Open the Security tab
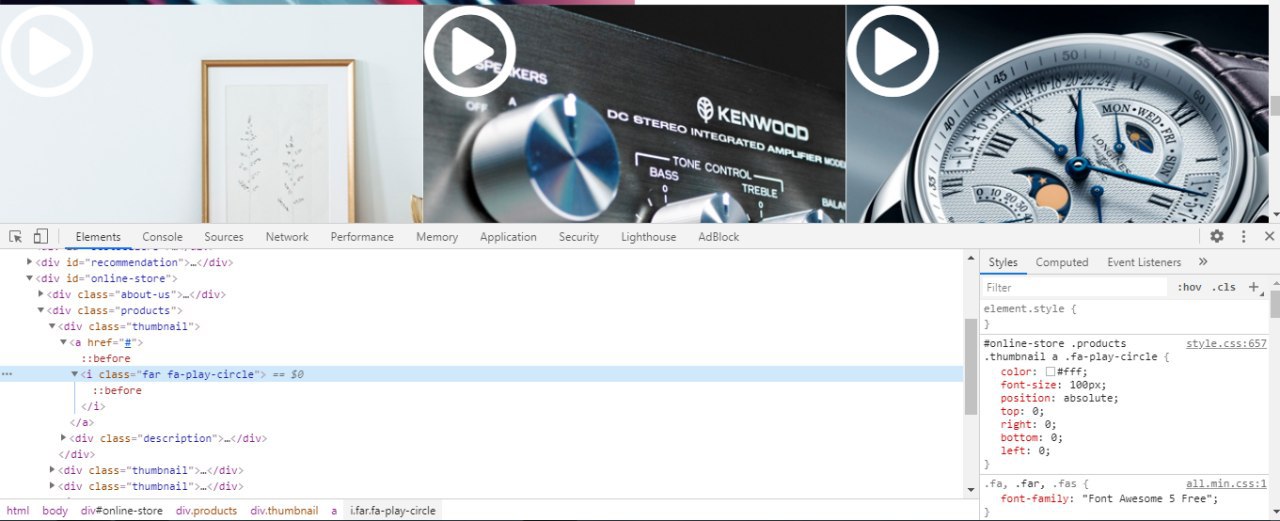Image resolution: width=1280 pixels, height=521 pixels. pos(579,237)
